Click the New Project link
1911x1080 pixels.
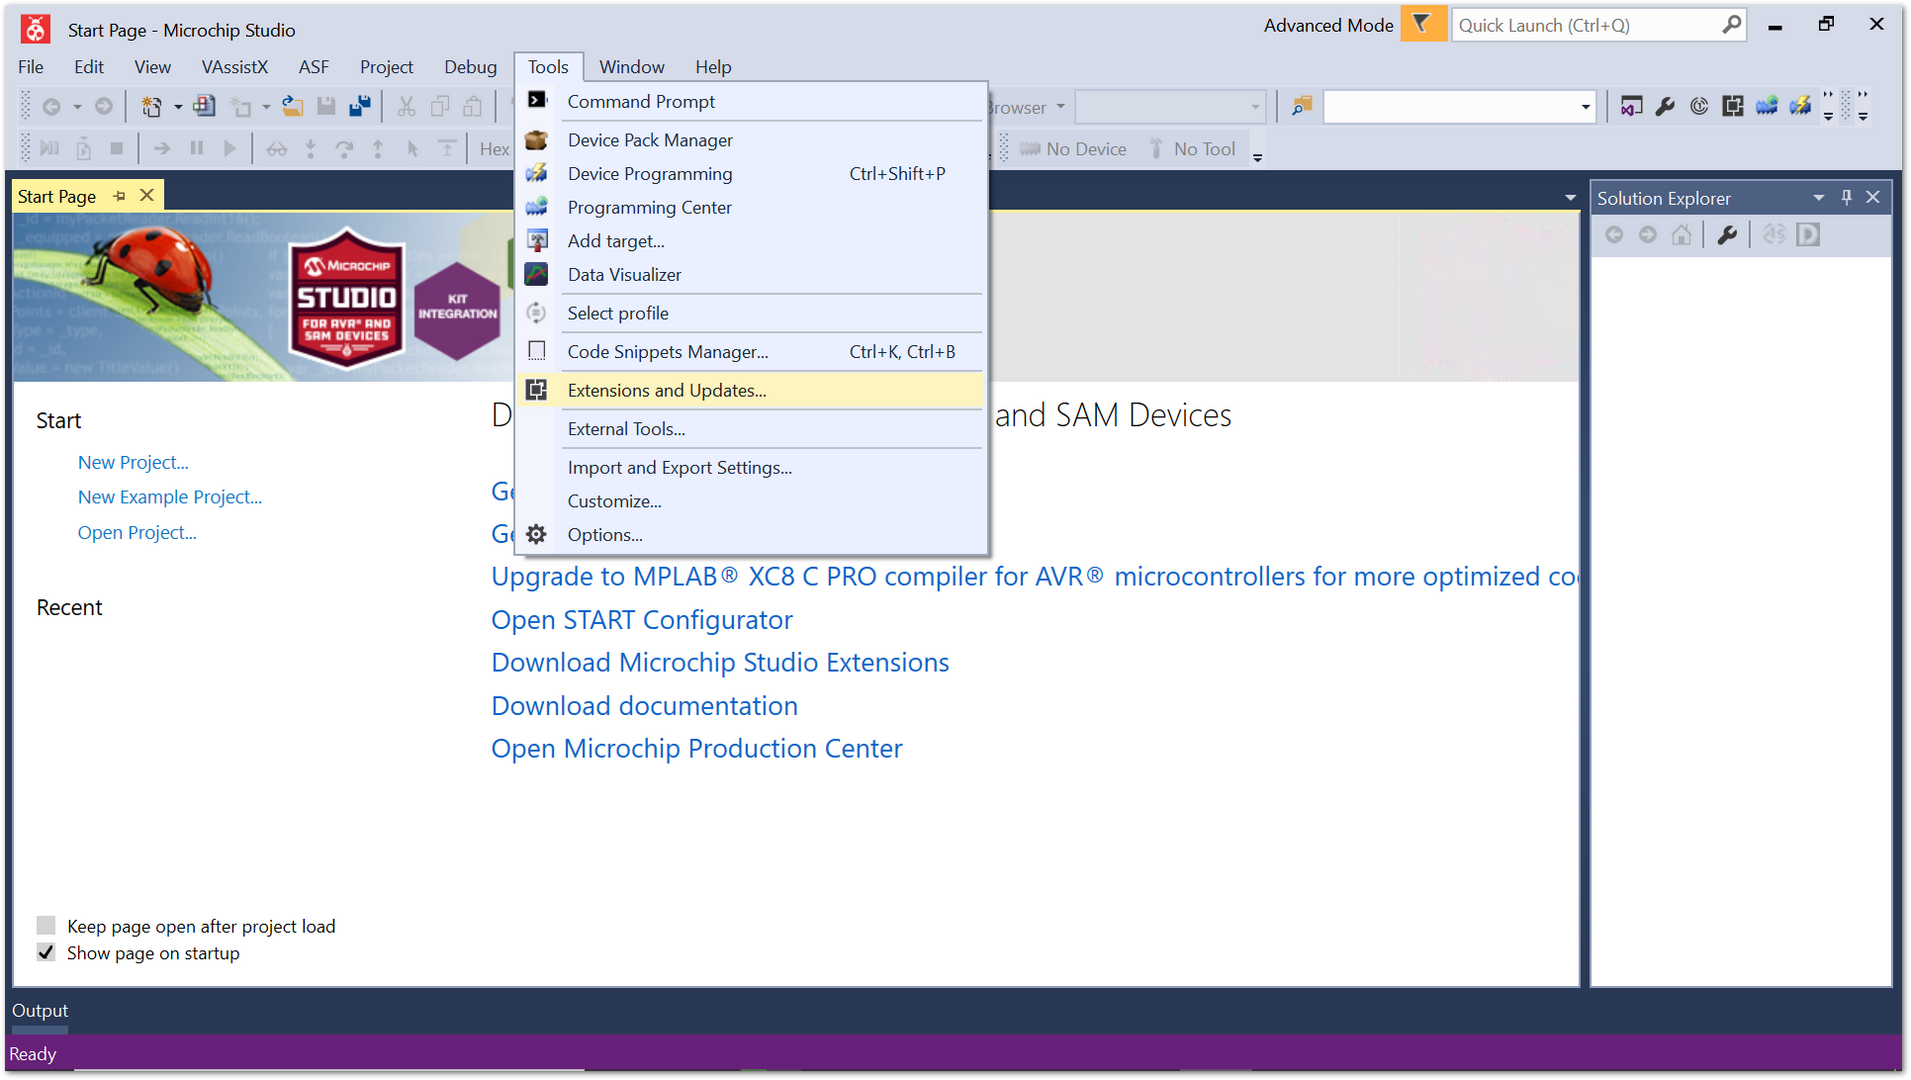pos(133,462)
